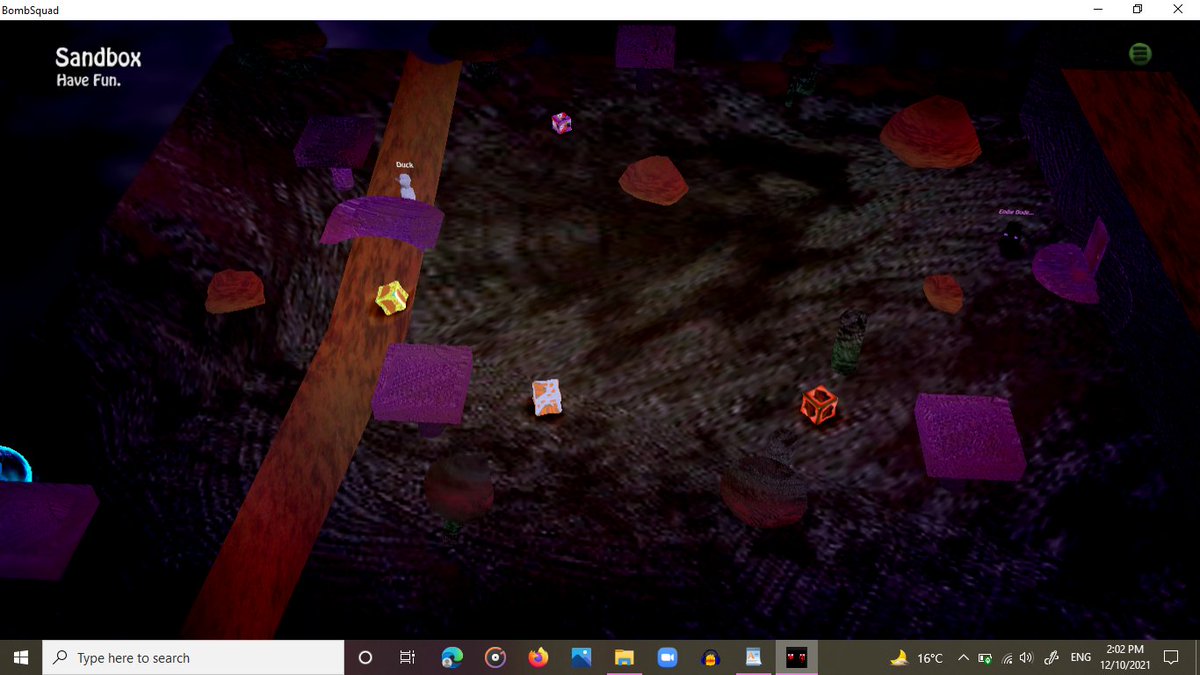Image resolution: width=1200 pixels, height=675 pixels.
Task: Show hidden system tray icons
Action: [964, 657]
